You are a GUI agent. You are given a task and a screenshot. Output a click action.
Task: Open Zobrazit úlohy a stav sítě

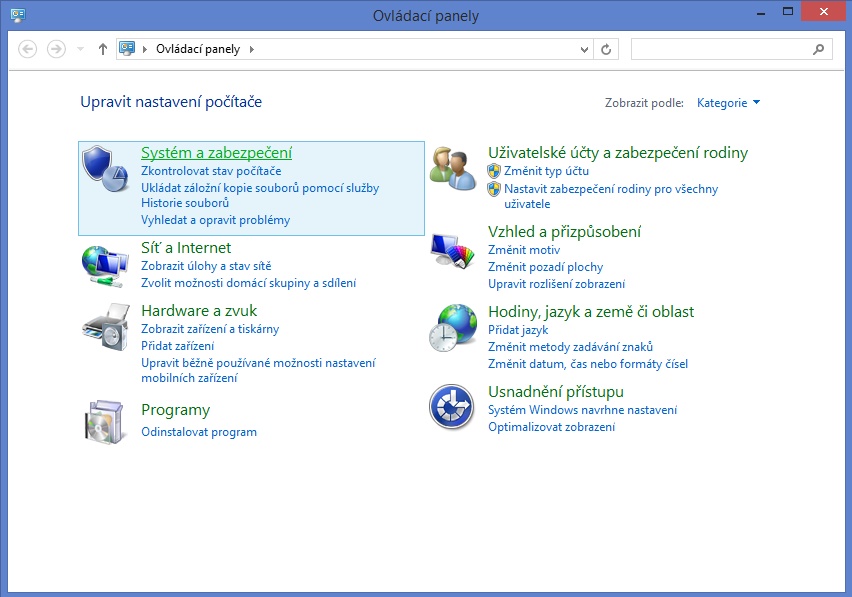click(x=206, y=266)
